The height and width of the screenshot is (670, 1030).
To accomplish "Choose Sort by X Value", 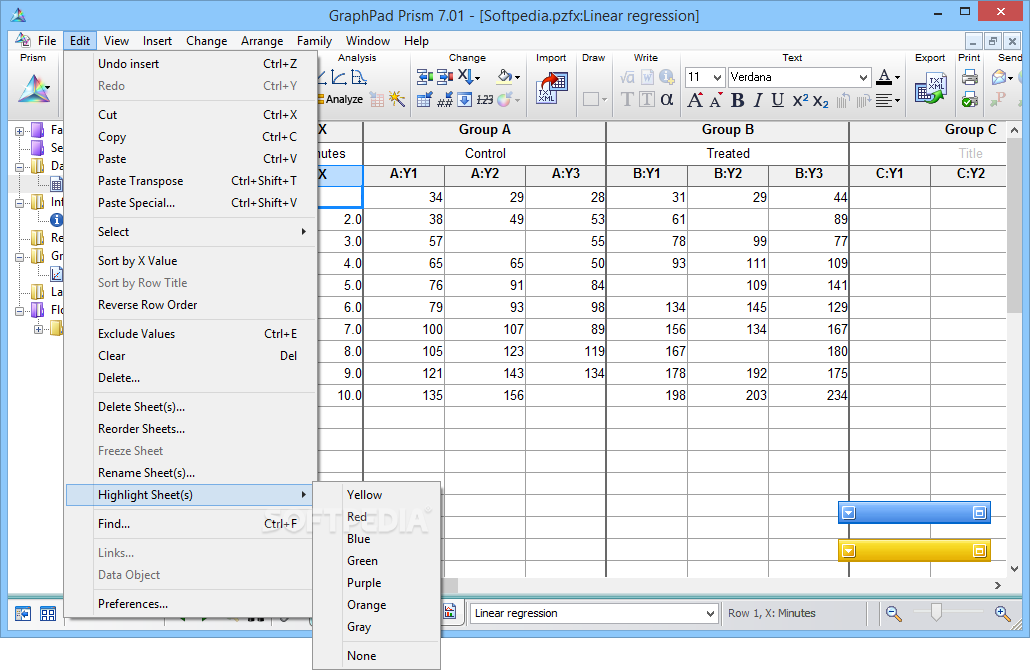I will pyautogui.click(x=191, y=261).
